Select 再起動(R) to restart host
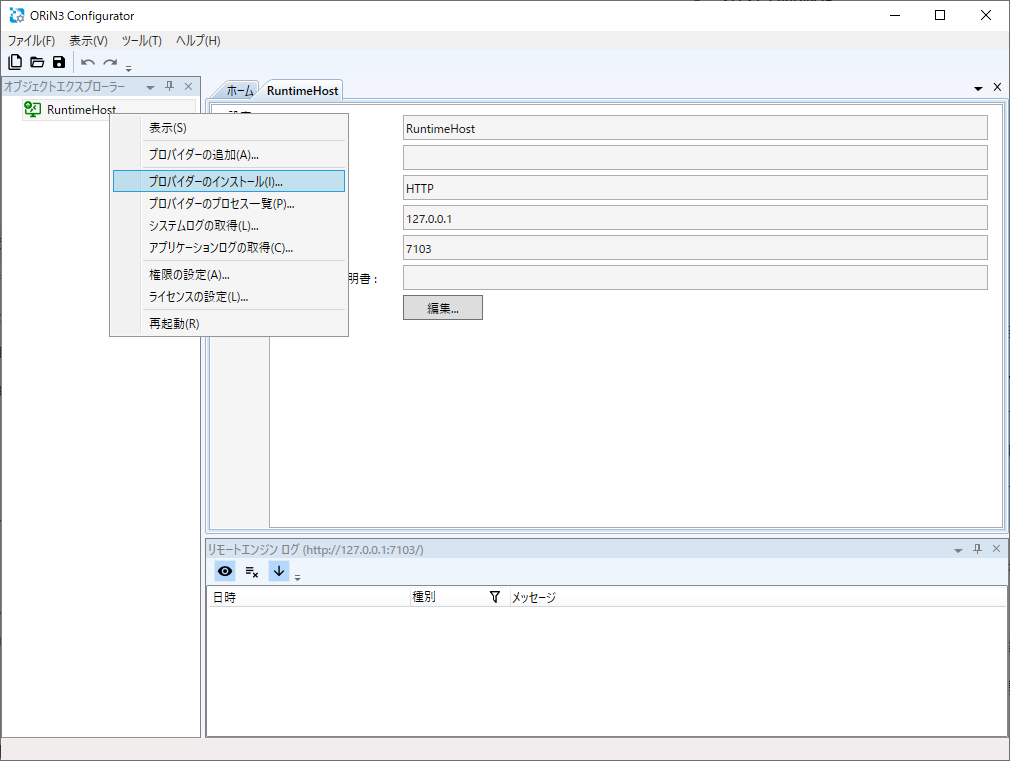Image resolution: width=1010 pixels, height=761 pixels. pyautogui.click(x=229, y=323)
